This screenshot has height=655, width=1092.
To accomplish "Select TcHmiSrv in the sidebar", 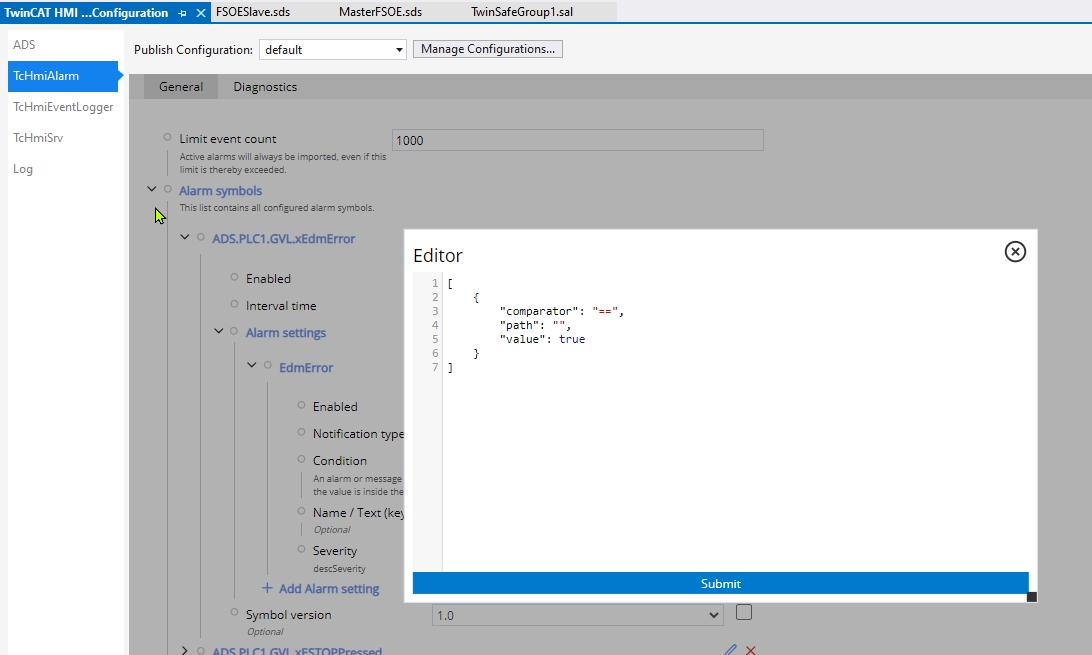I will point(38,138).
